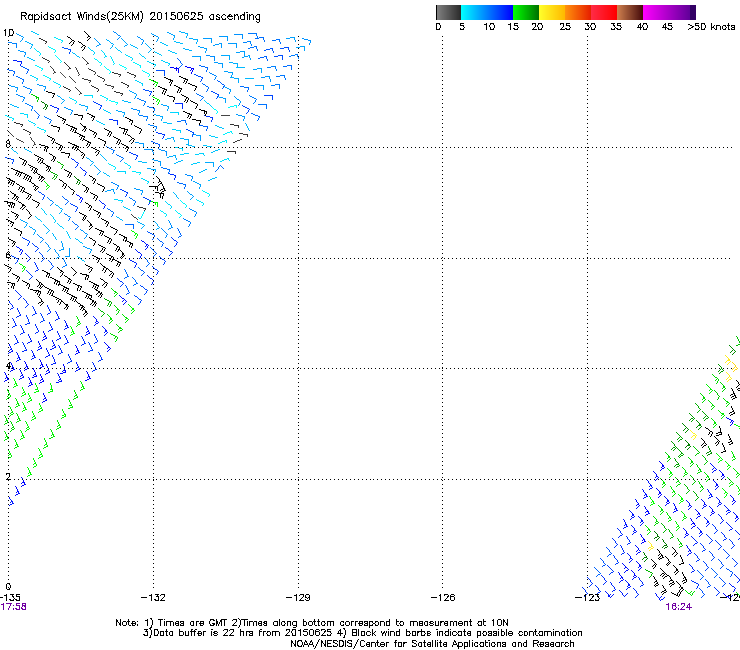Click the '-126' longitude axis label
Image resolution: width=740 pixels, height=650 pixels.
coord(443,598)
